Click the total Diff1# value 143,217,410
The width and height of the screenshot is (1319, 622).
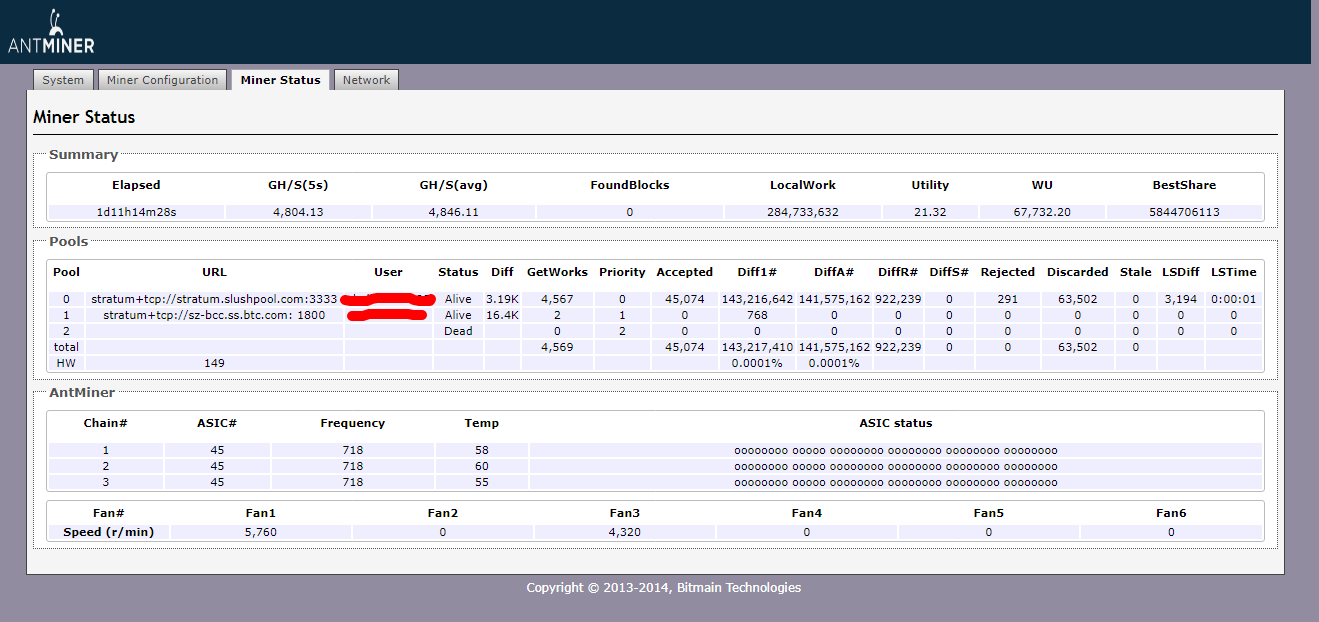coord(757,347)
